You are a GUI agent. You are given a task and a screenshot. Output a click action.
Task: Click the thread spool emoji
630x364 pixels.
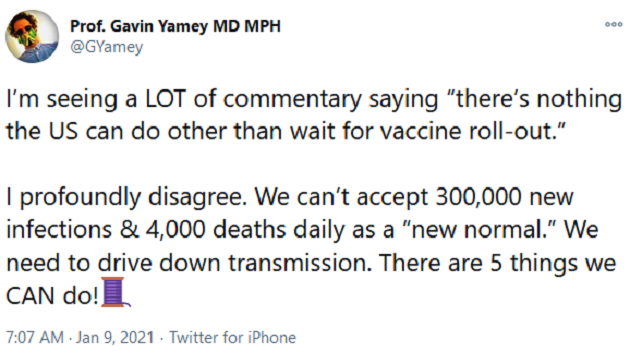[x=117, y=292]
